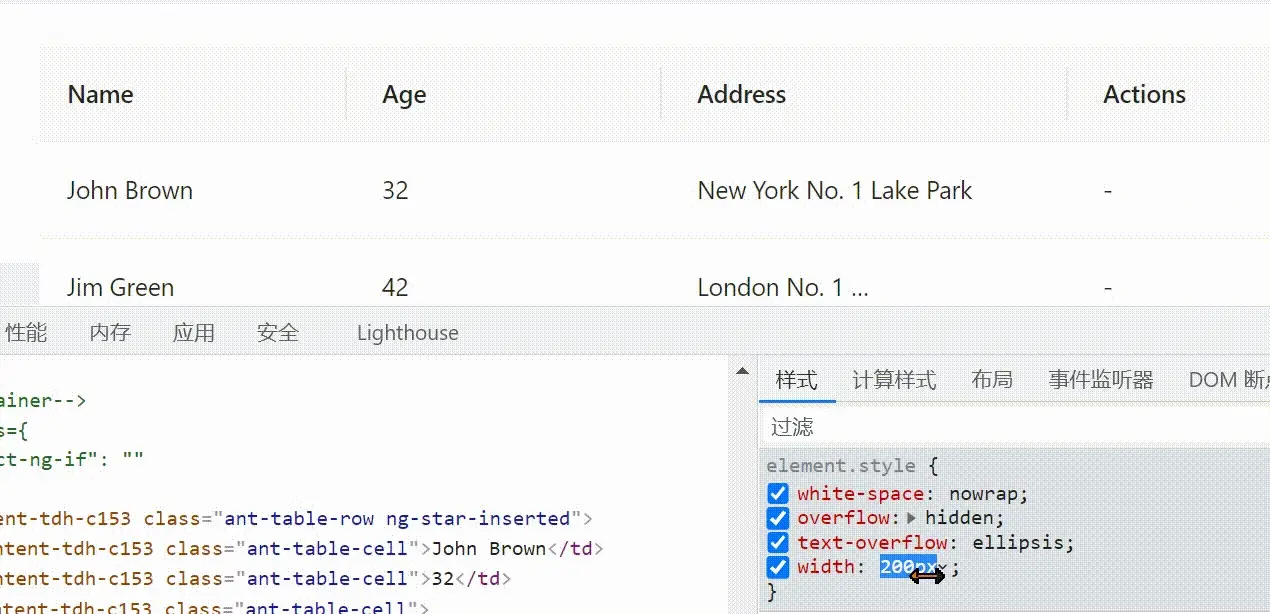Image resolution: width=1270 pixels, height=614 pixels.
Task: Uncheck the white-space: nowrap property
Action: (x=778, y=493)
